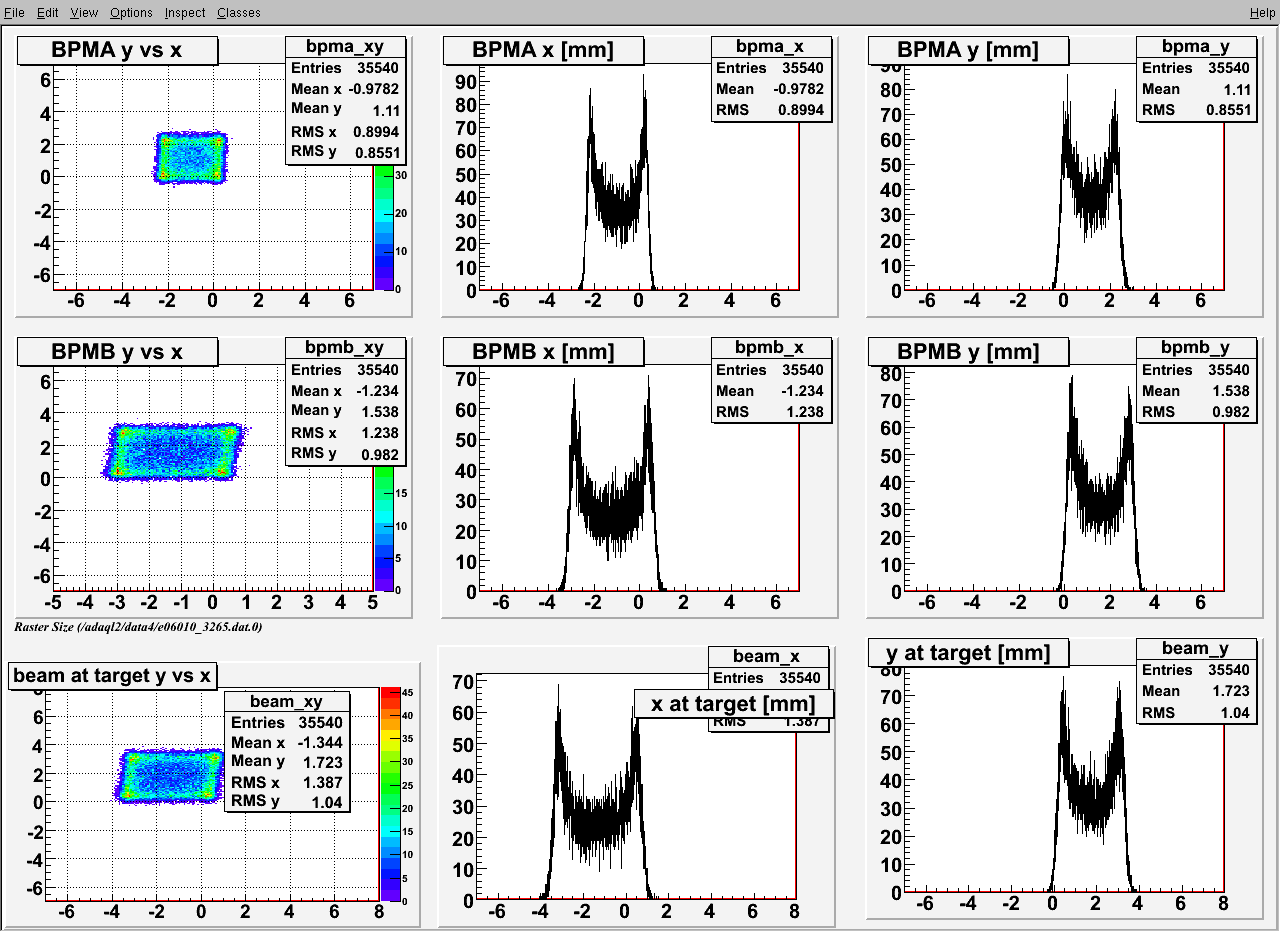Click 'Entries 35540' in beam_x stats

tap(768, 678)
